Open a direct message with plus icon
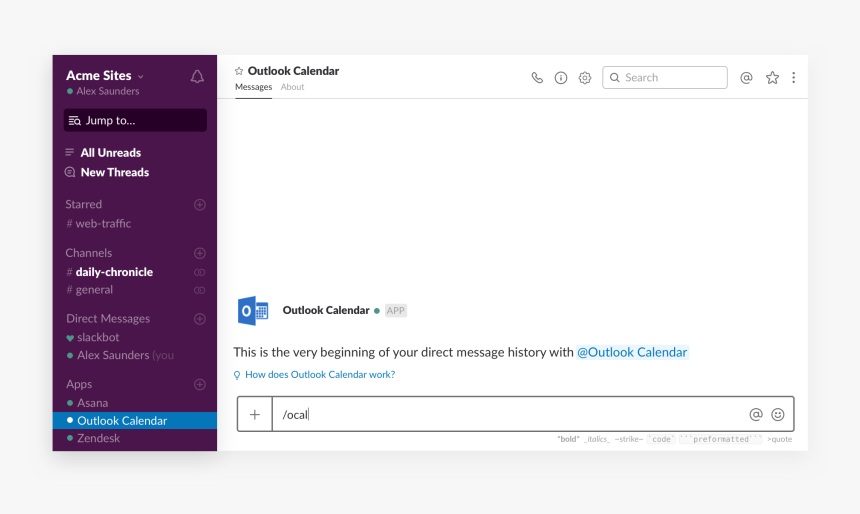The height and width of the screenshot is (514, 860). [x=200, y=319]
